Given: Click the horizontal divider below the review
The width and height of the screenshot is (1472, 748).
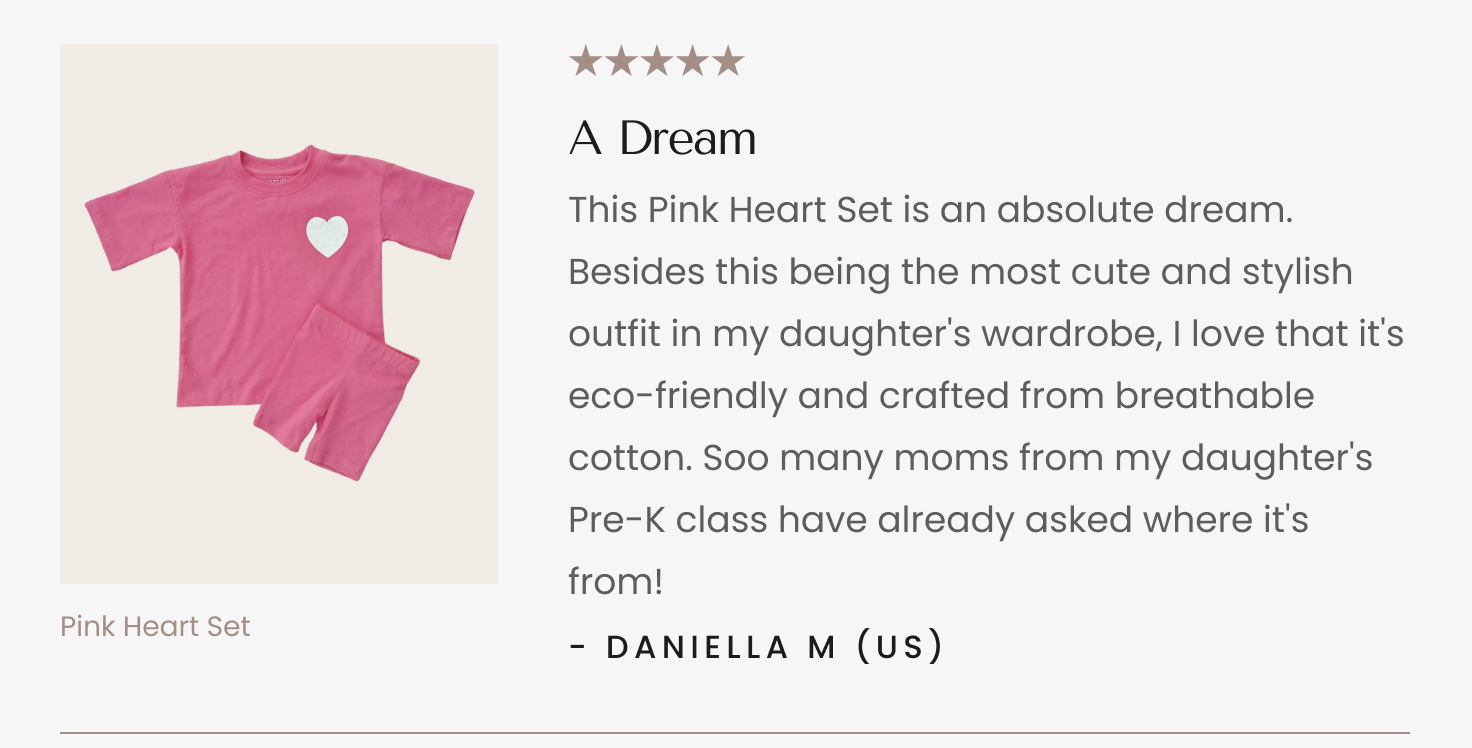Looking at the screenshot, I should click(735, 733).
